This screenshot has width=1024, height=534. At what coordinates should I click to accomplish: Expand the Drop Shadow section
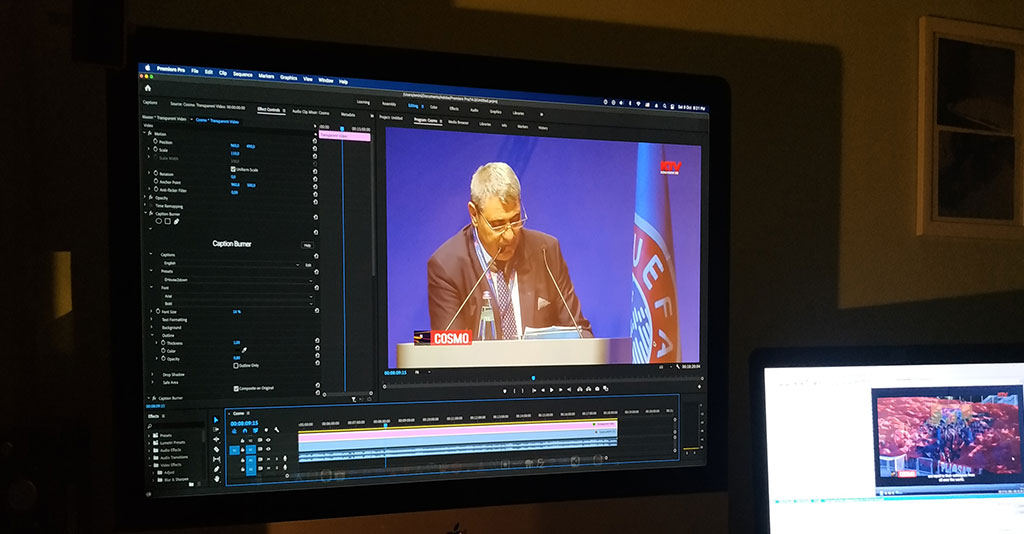click(x=152, y=374)
